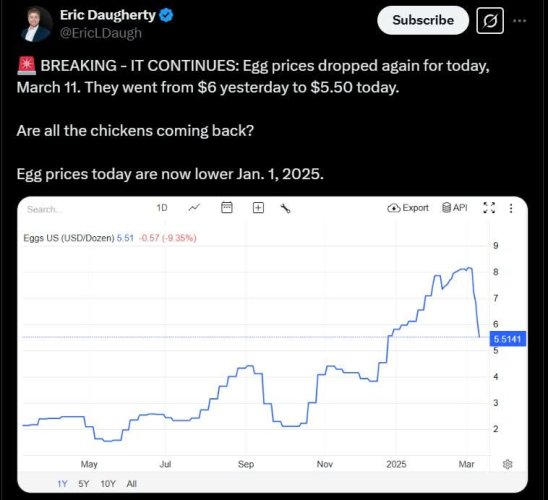The image size is (548, 500).
Task: Click Eric Daugherty's profile avatar
Action: 35,24
